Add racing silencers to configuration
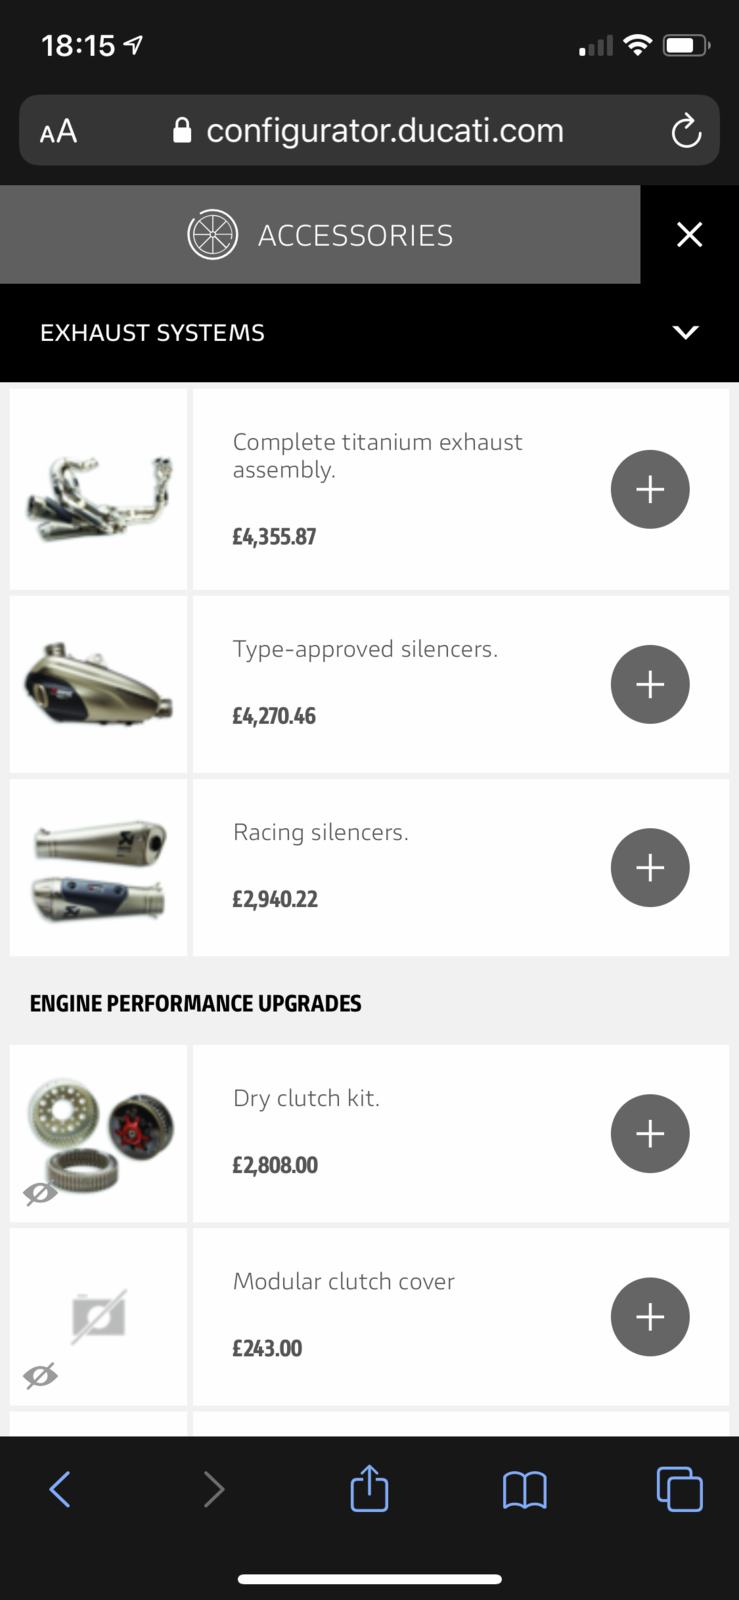The image size is (739, 1600). [x=650, y=867]
